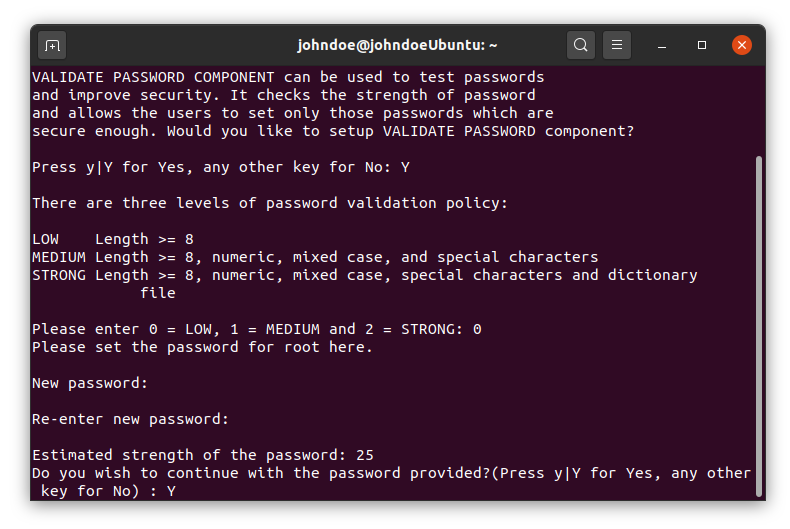
Task: Open the terminal search tool
Action: coord(580,45)
